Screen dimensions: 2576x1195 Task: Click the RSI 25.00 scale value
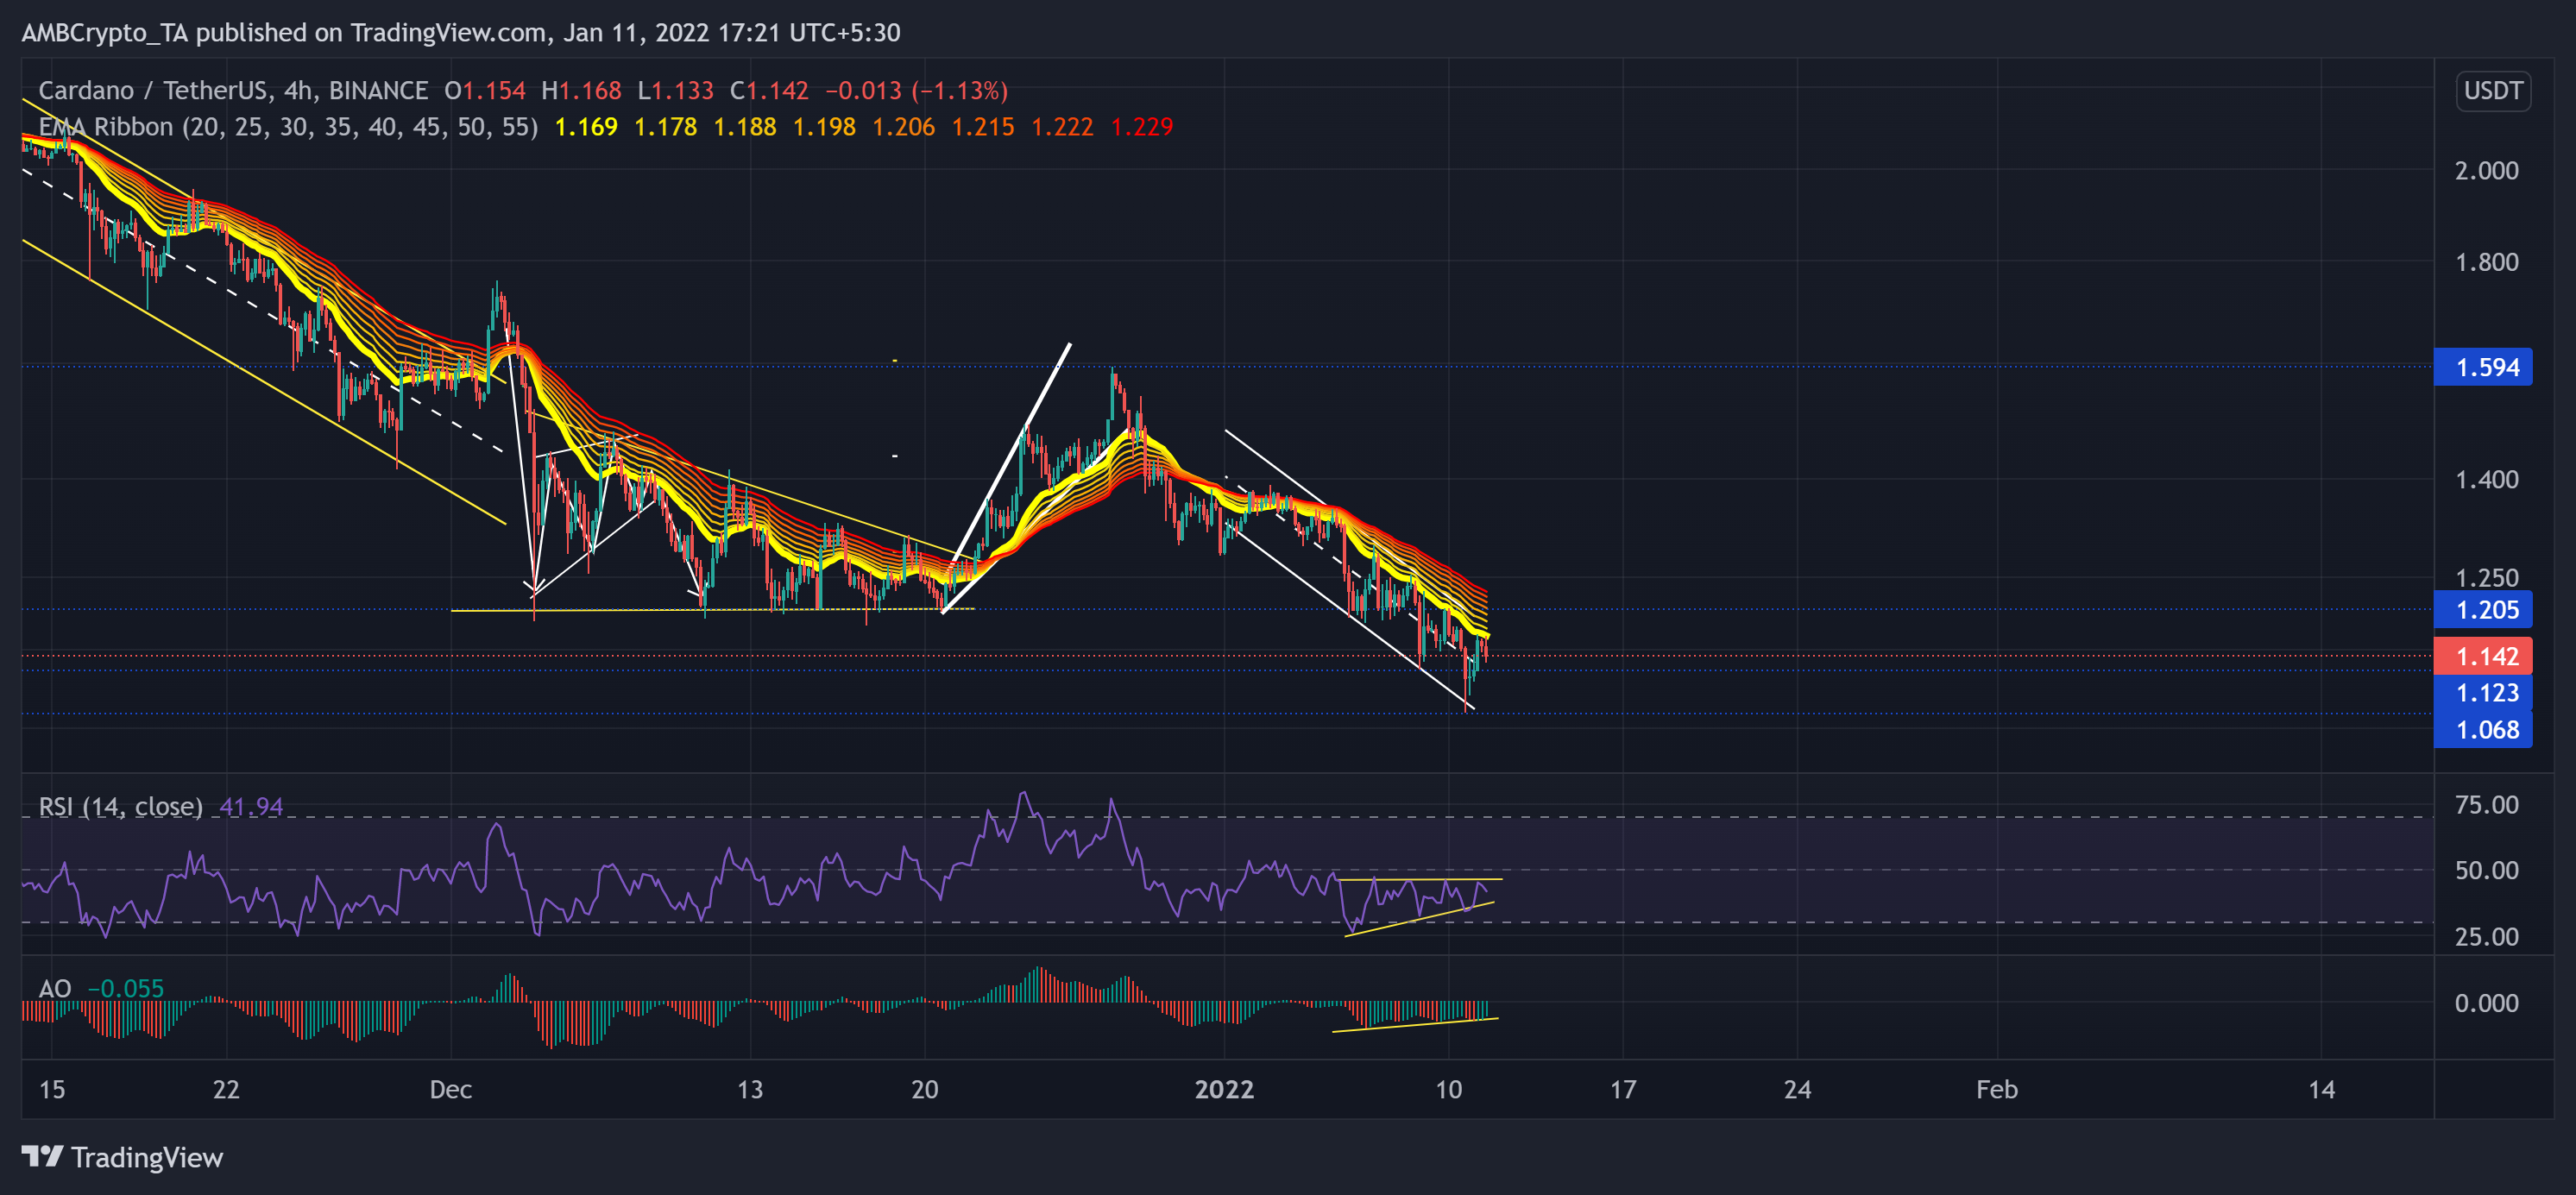pyautogui.click(x=2486, y=936)
